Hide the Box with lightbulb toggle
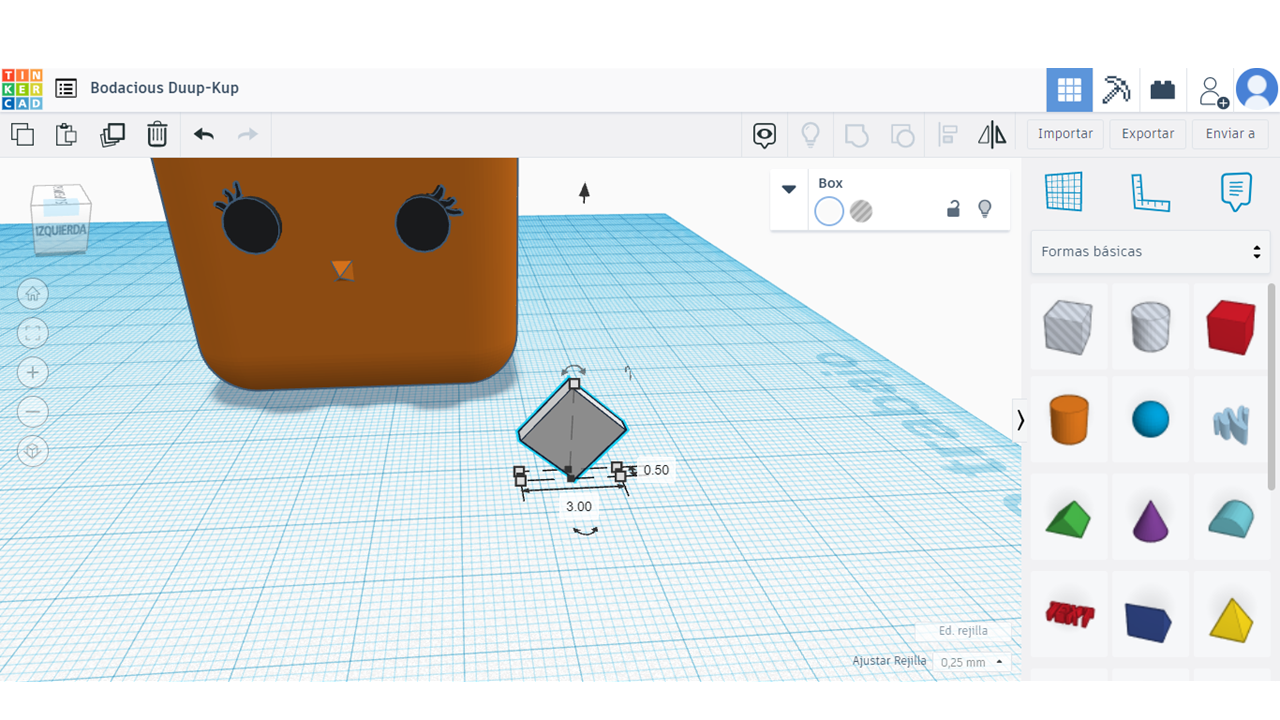Screen dimensions: 1280x720 pyautogui.click(x=985, y=209)
